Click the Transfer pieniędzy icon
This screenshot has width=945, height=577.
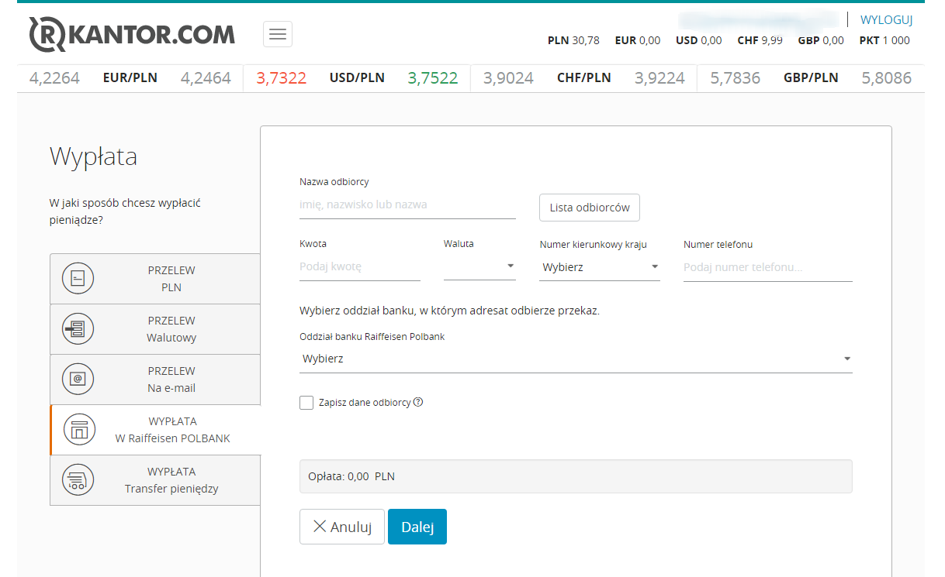(78, 480)
